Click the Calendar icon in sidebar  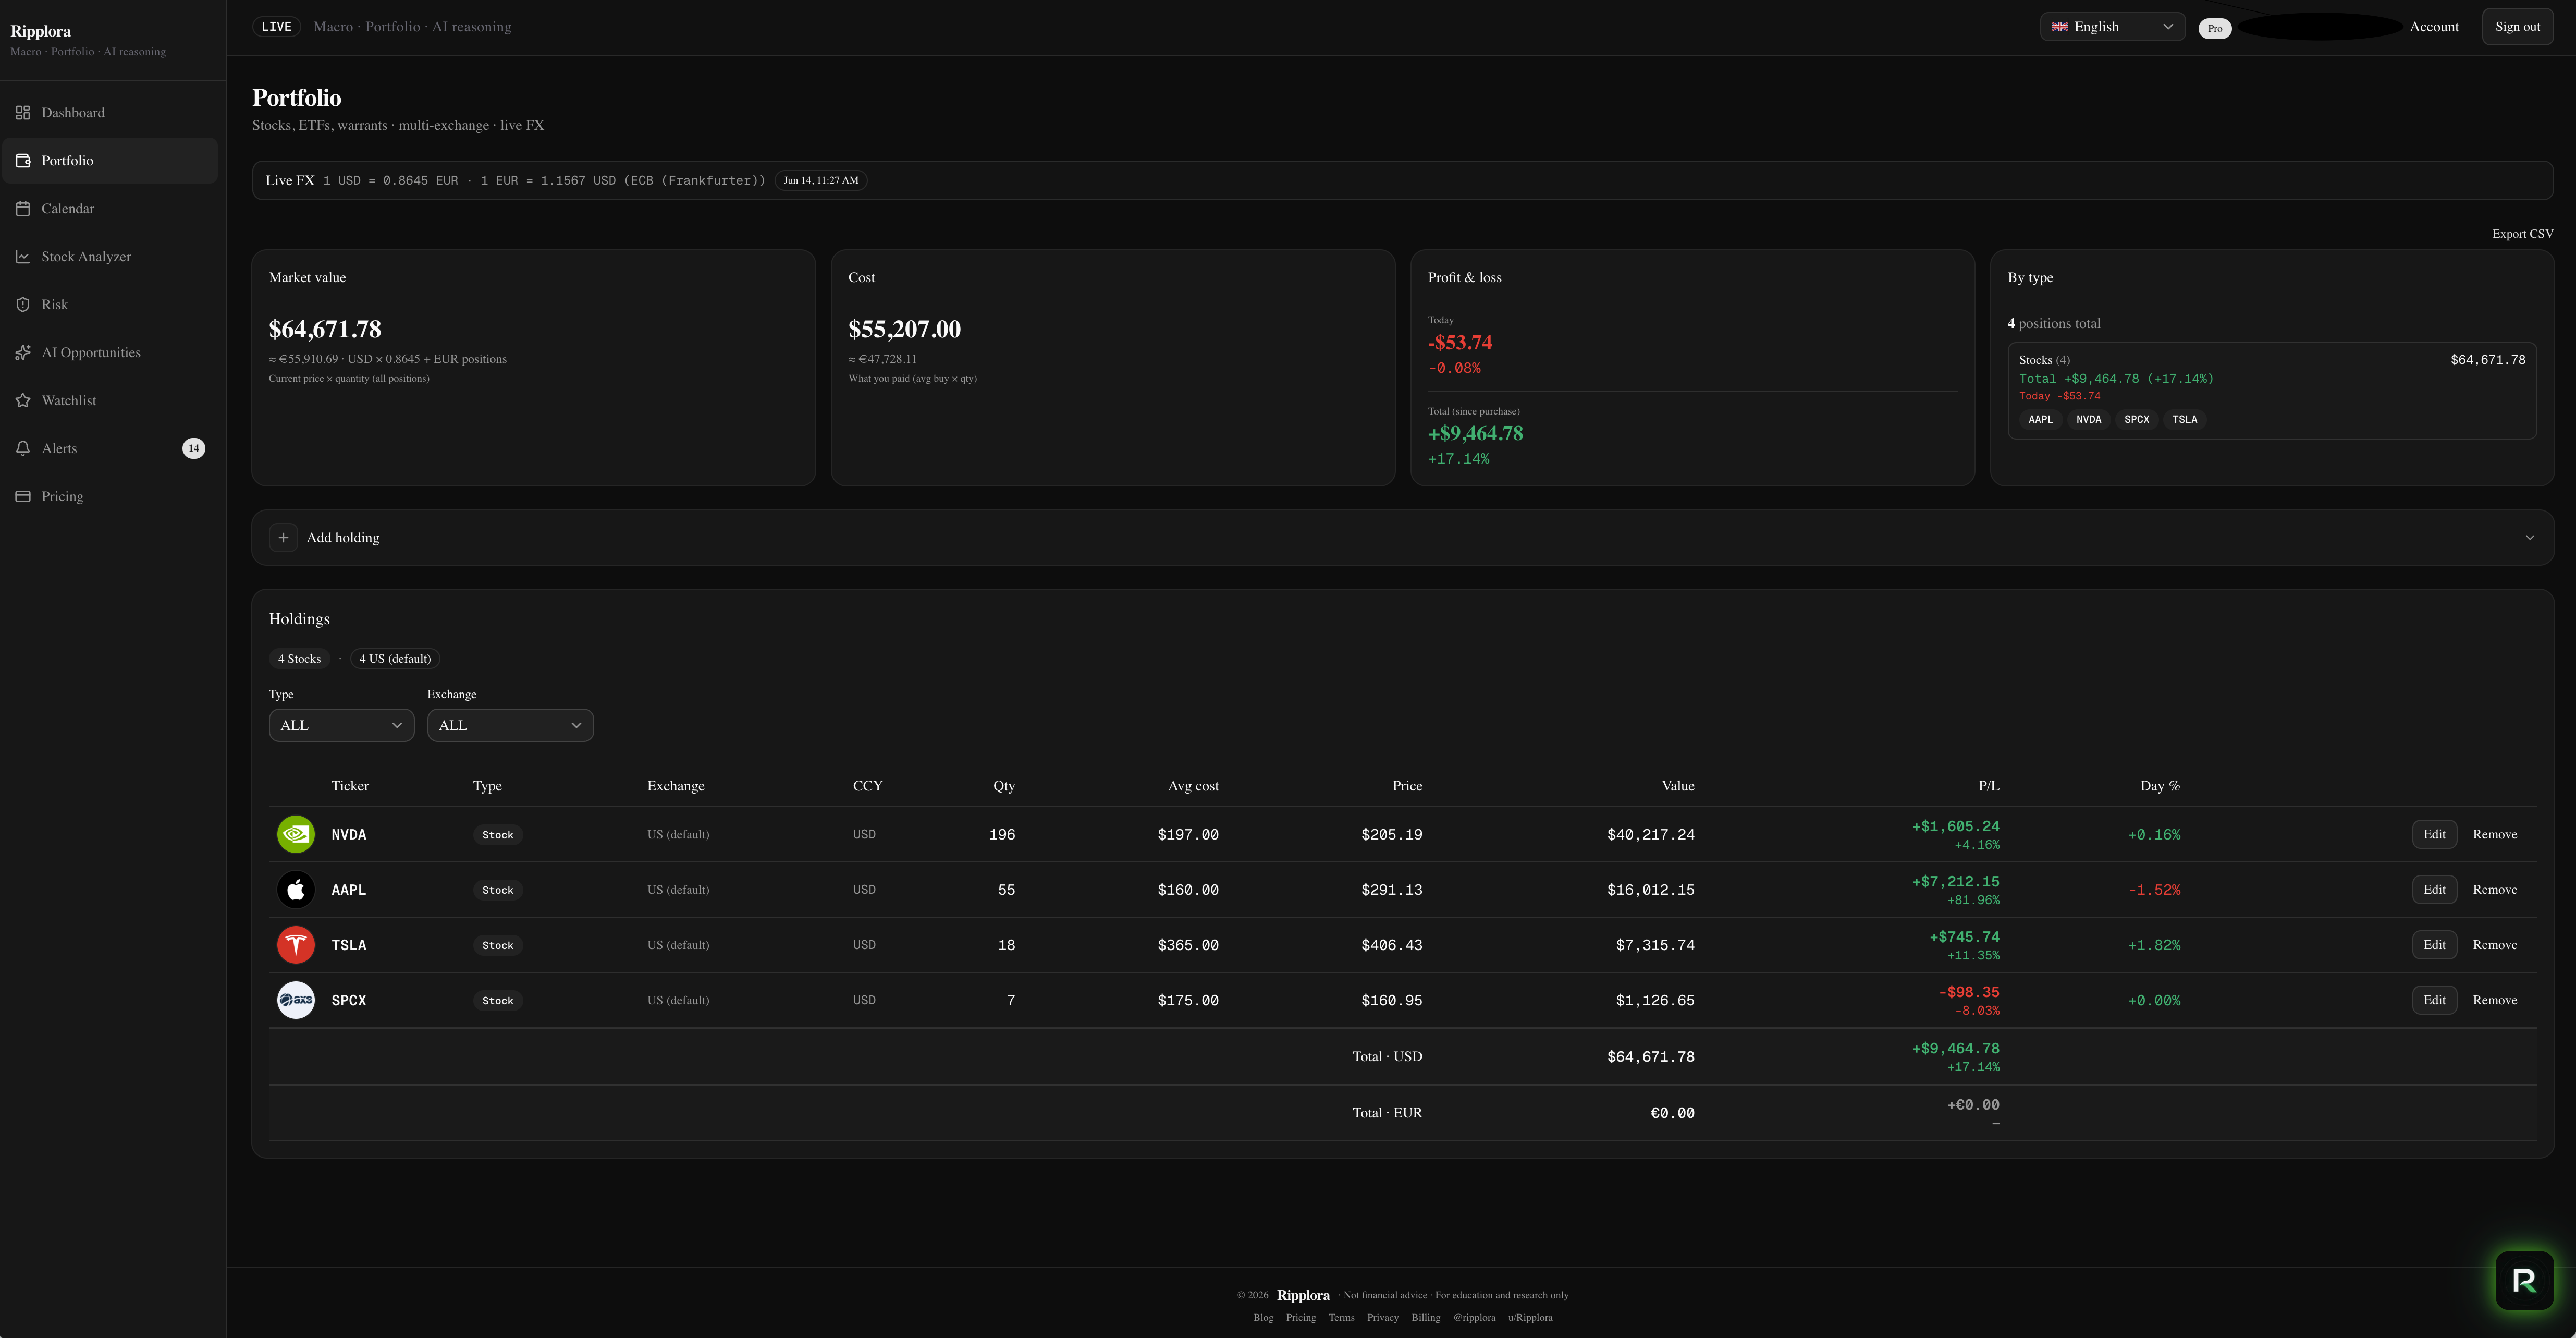23,209
